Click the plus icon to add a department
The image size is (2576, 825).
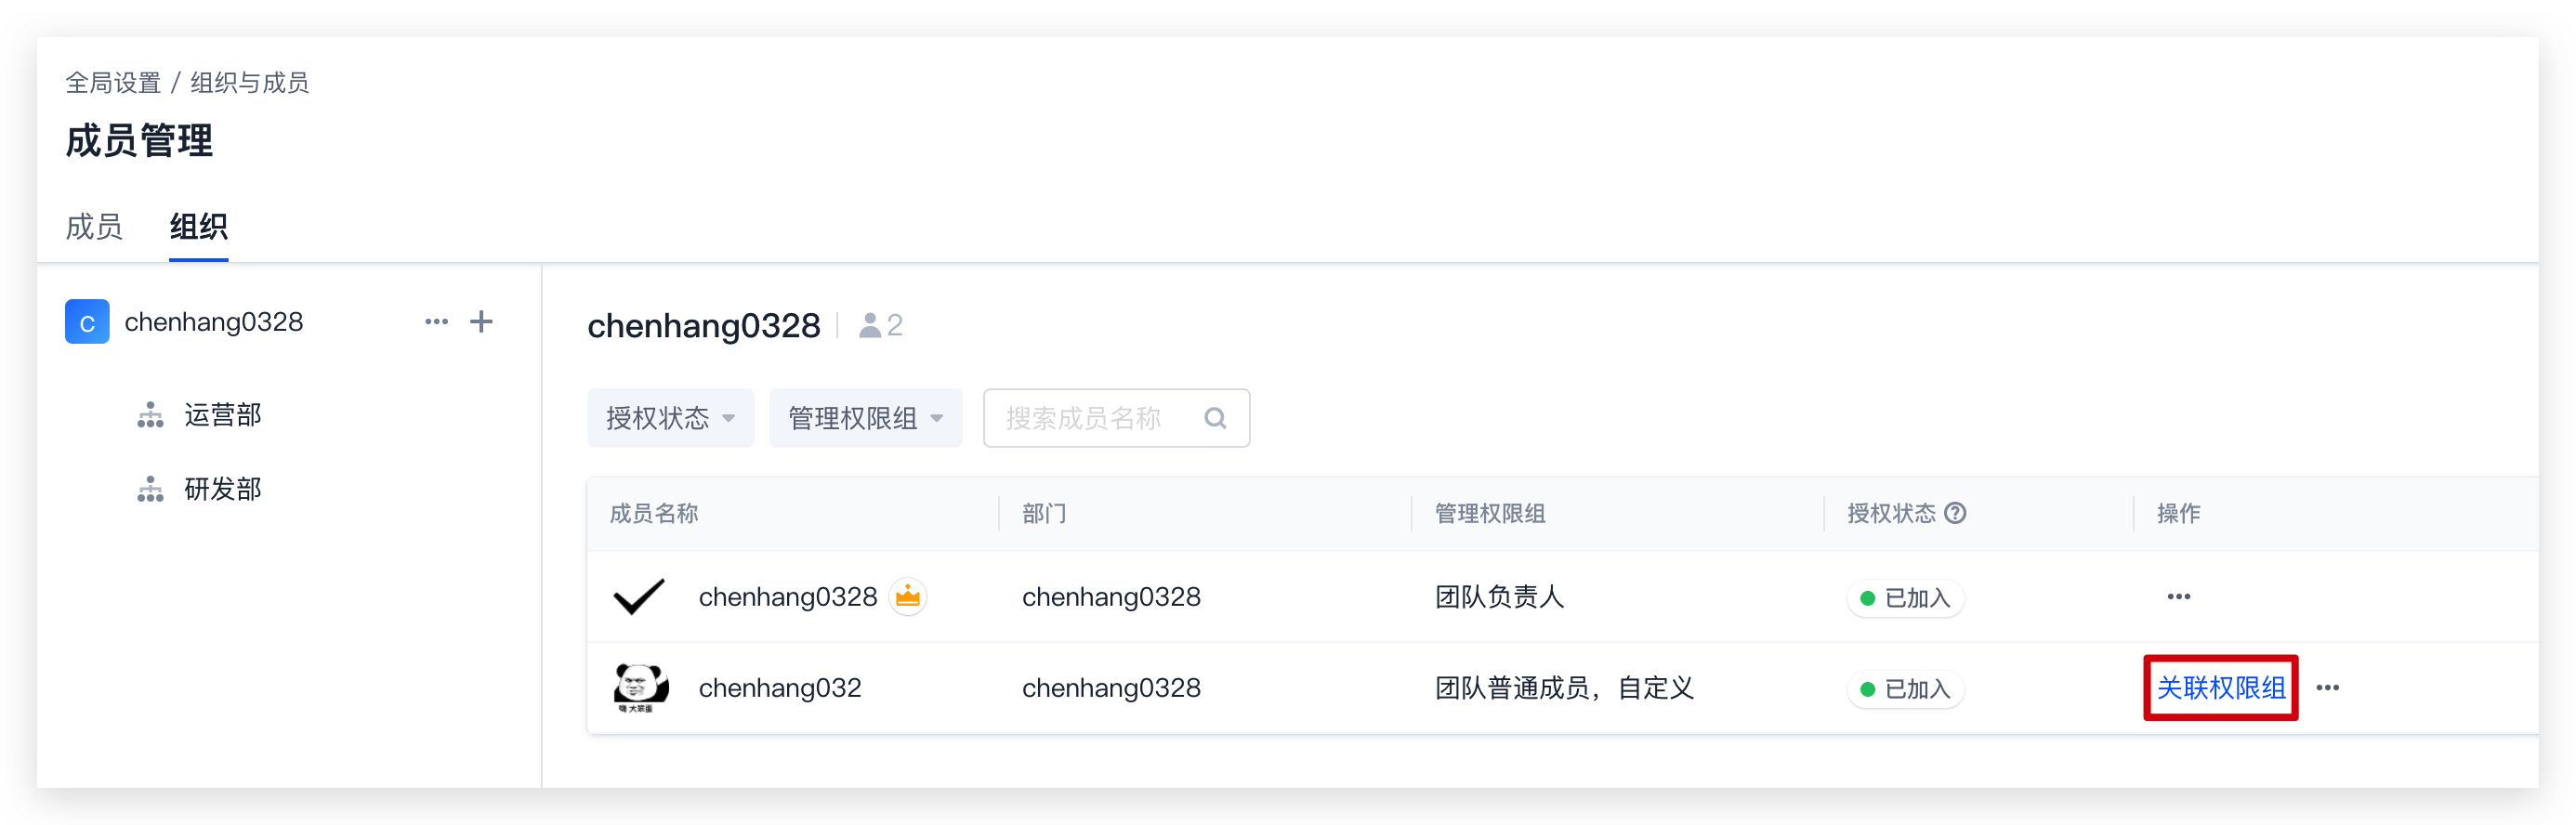coord(481,321)
